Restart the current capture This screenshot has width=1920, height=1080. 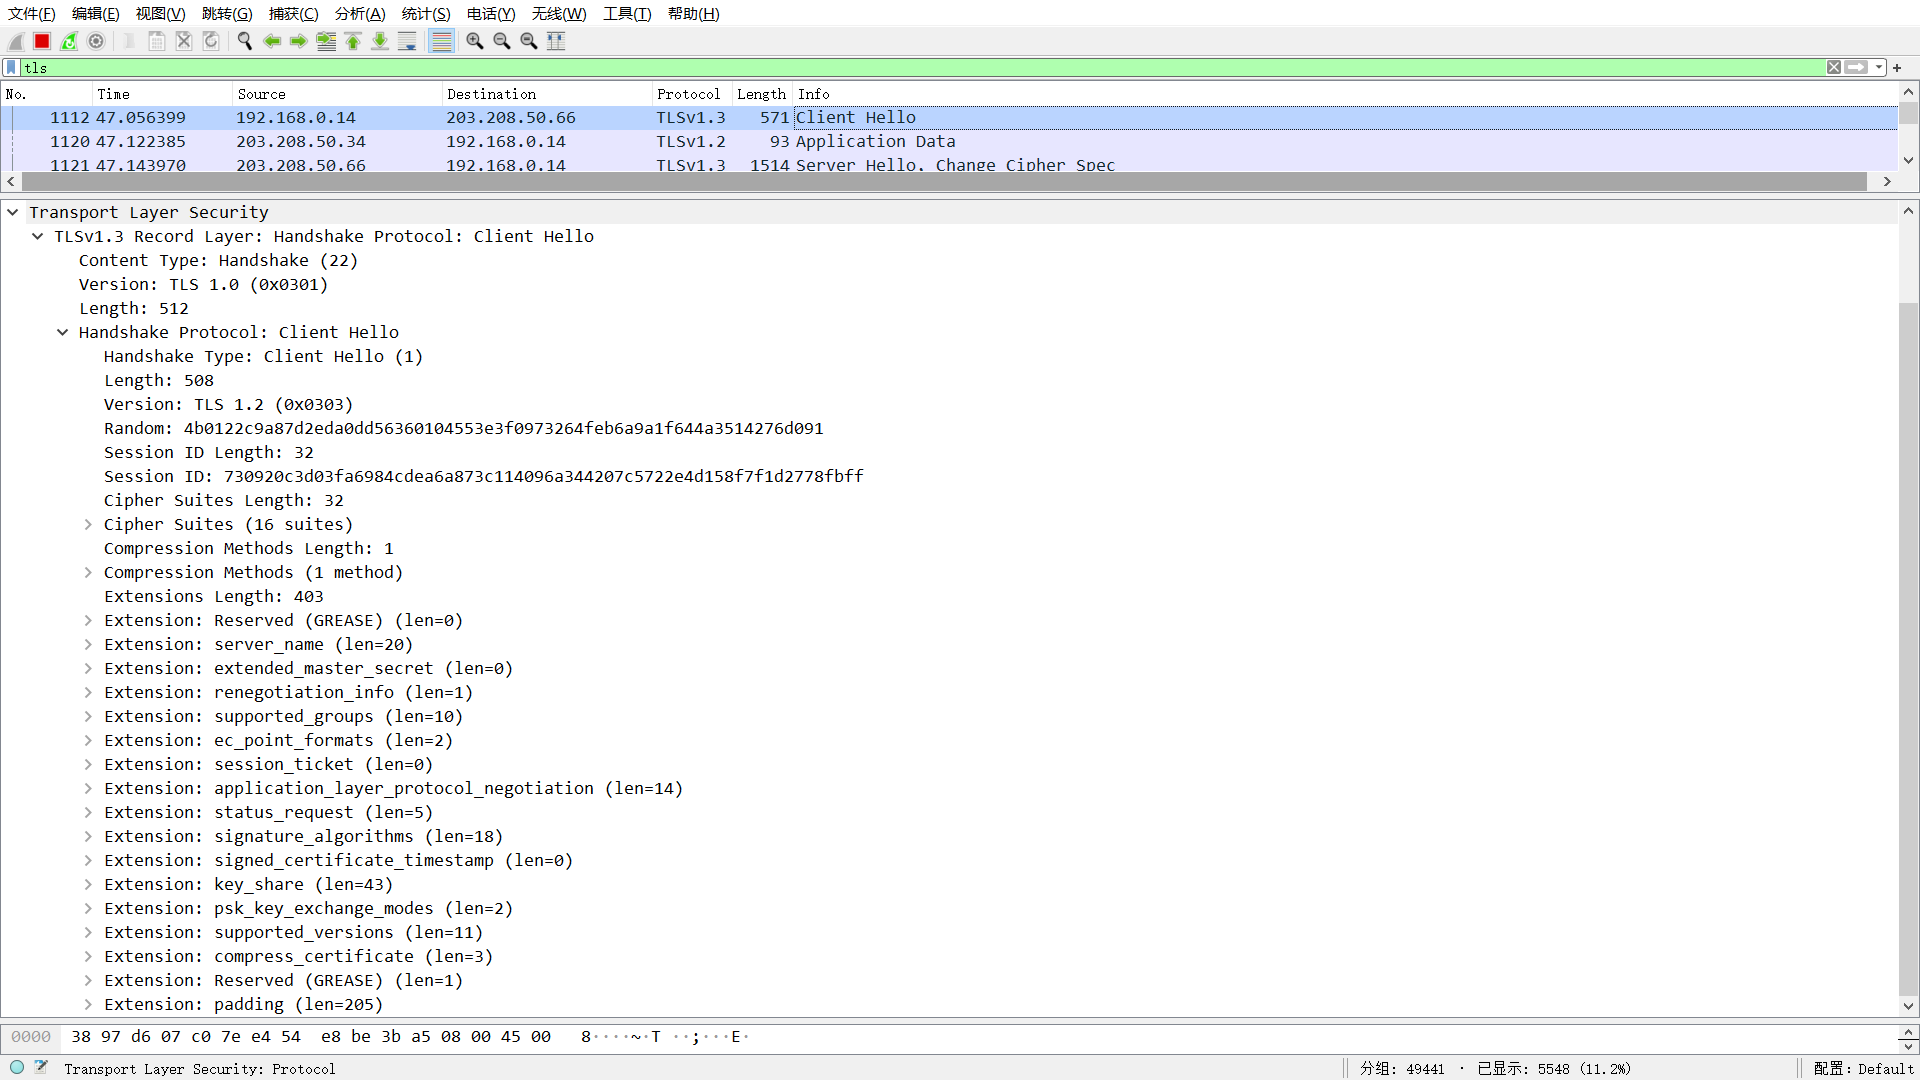(x=69, y=41)
